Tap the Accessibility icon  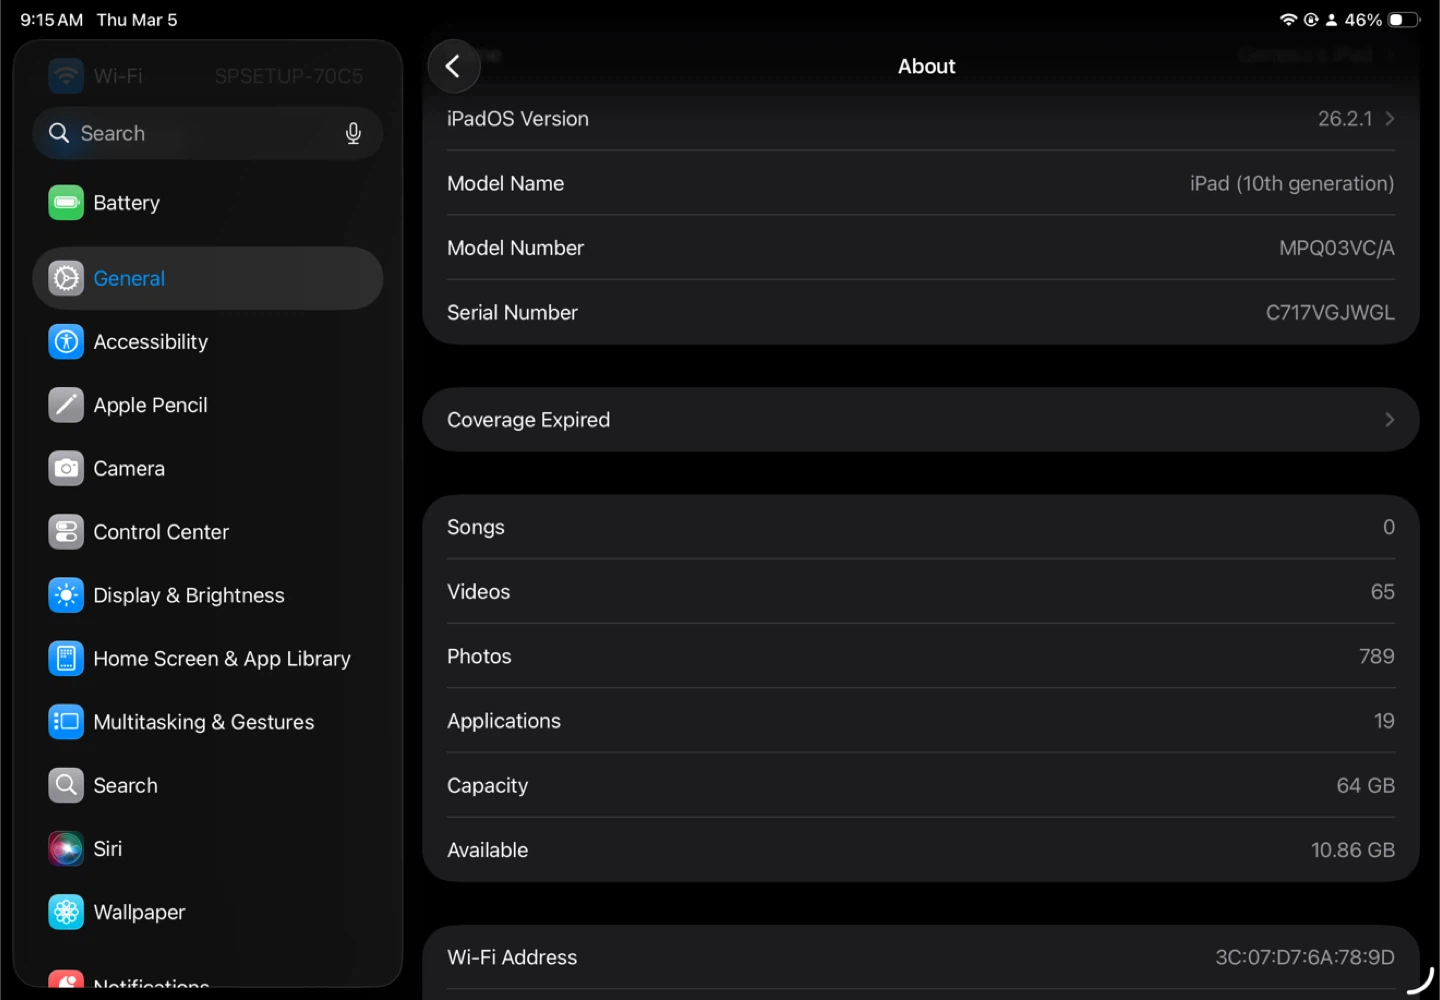pos(66,341)
